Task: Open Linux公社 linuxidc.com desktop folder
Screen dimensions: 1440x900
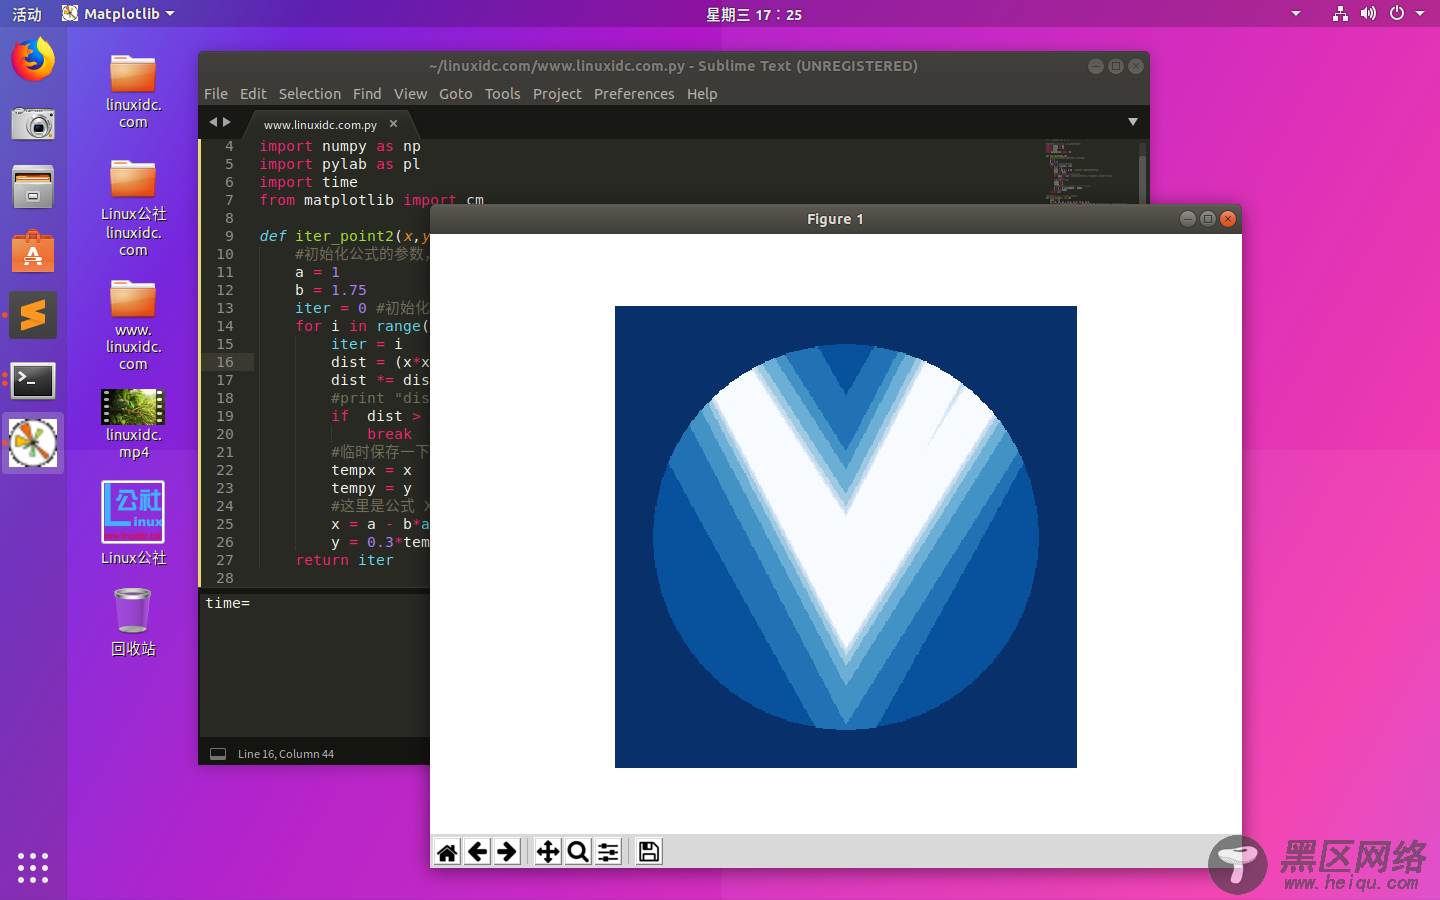Action: pos(133,208)
